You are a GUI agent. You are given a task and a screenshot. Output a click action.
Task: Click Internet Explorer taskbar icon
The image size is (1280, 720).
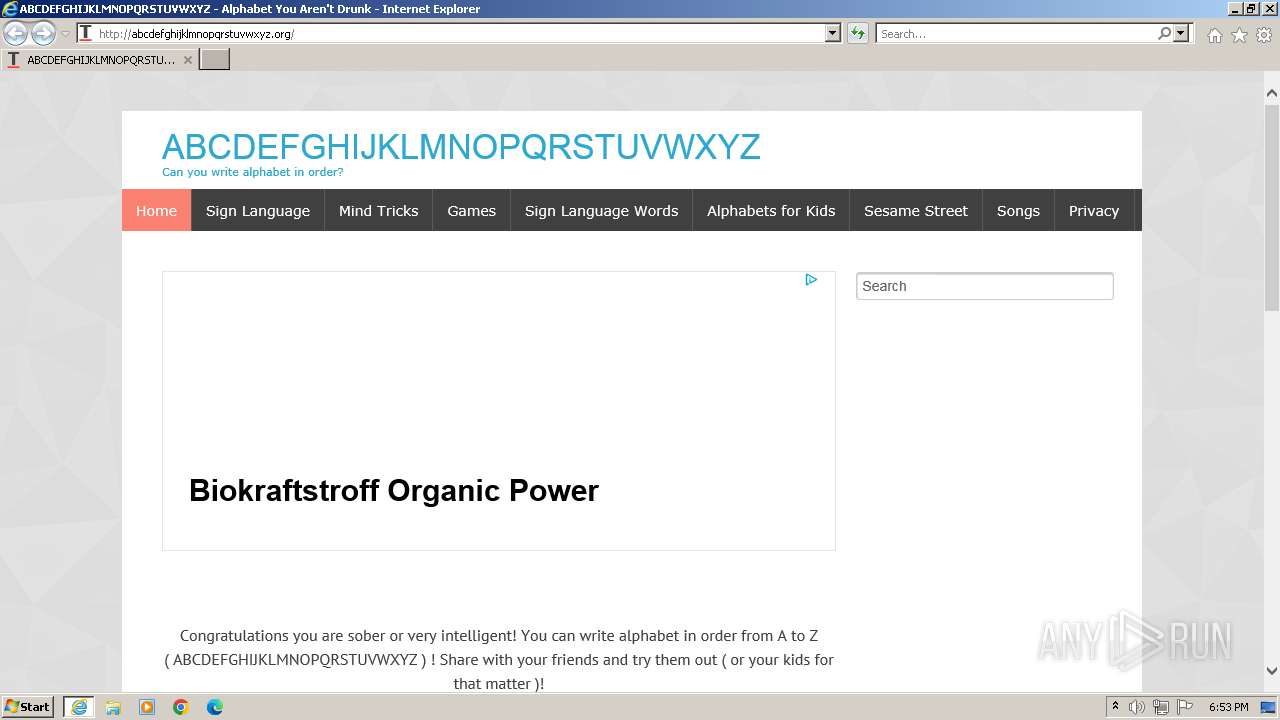point(78,707)
